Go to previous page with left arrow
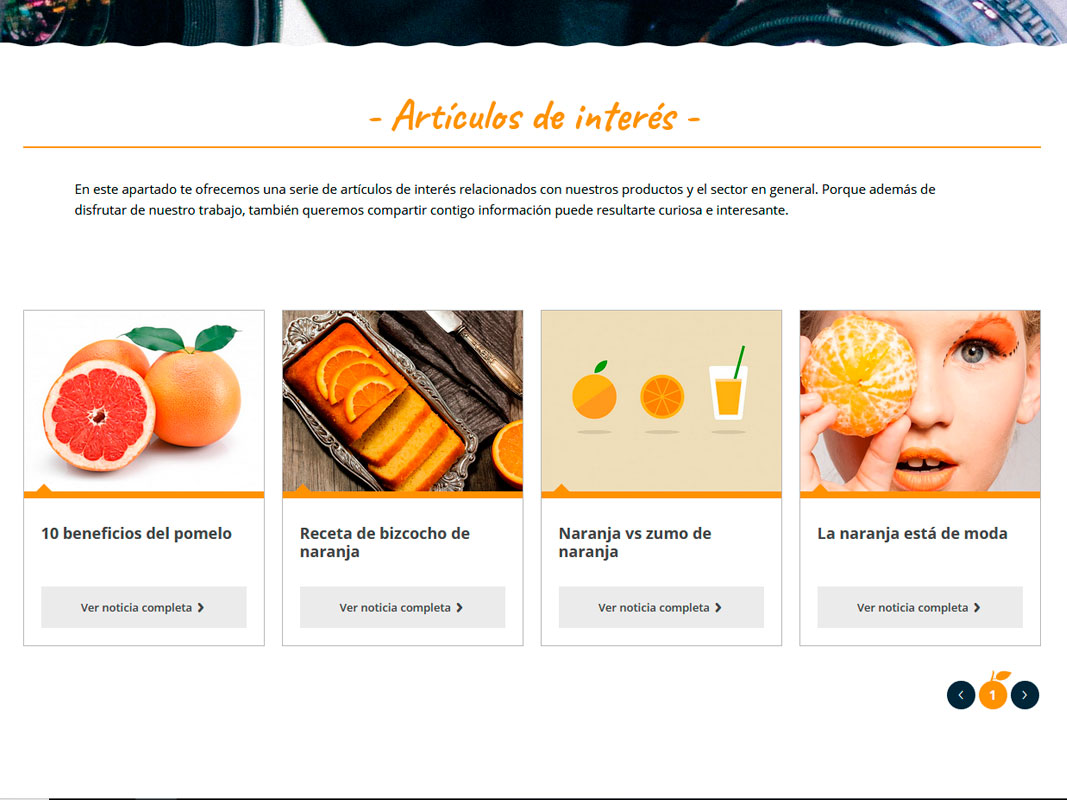Screen dimensions: 1067x800 coord(961,695)
